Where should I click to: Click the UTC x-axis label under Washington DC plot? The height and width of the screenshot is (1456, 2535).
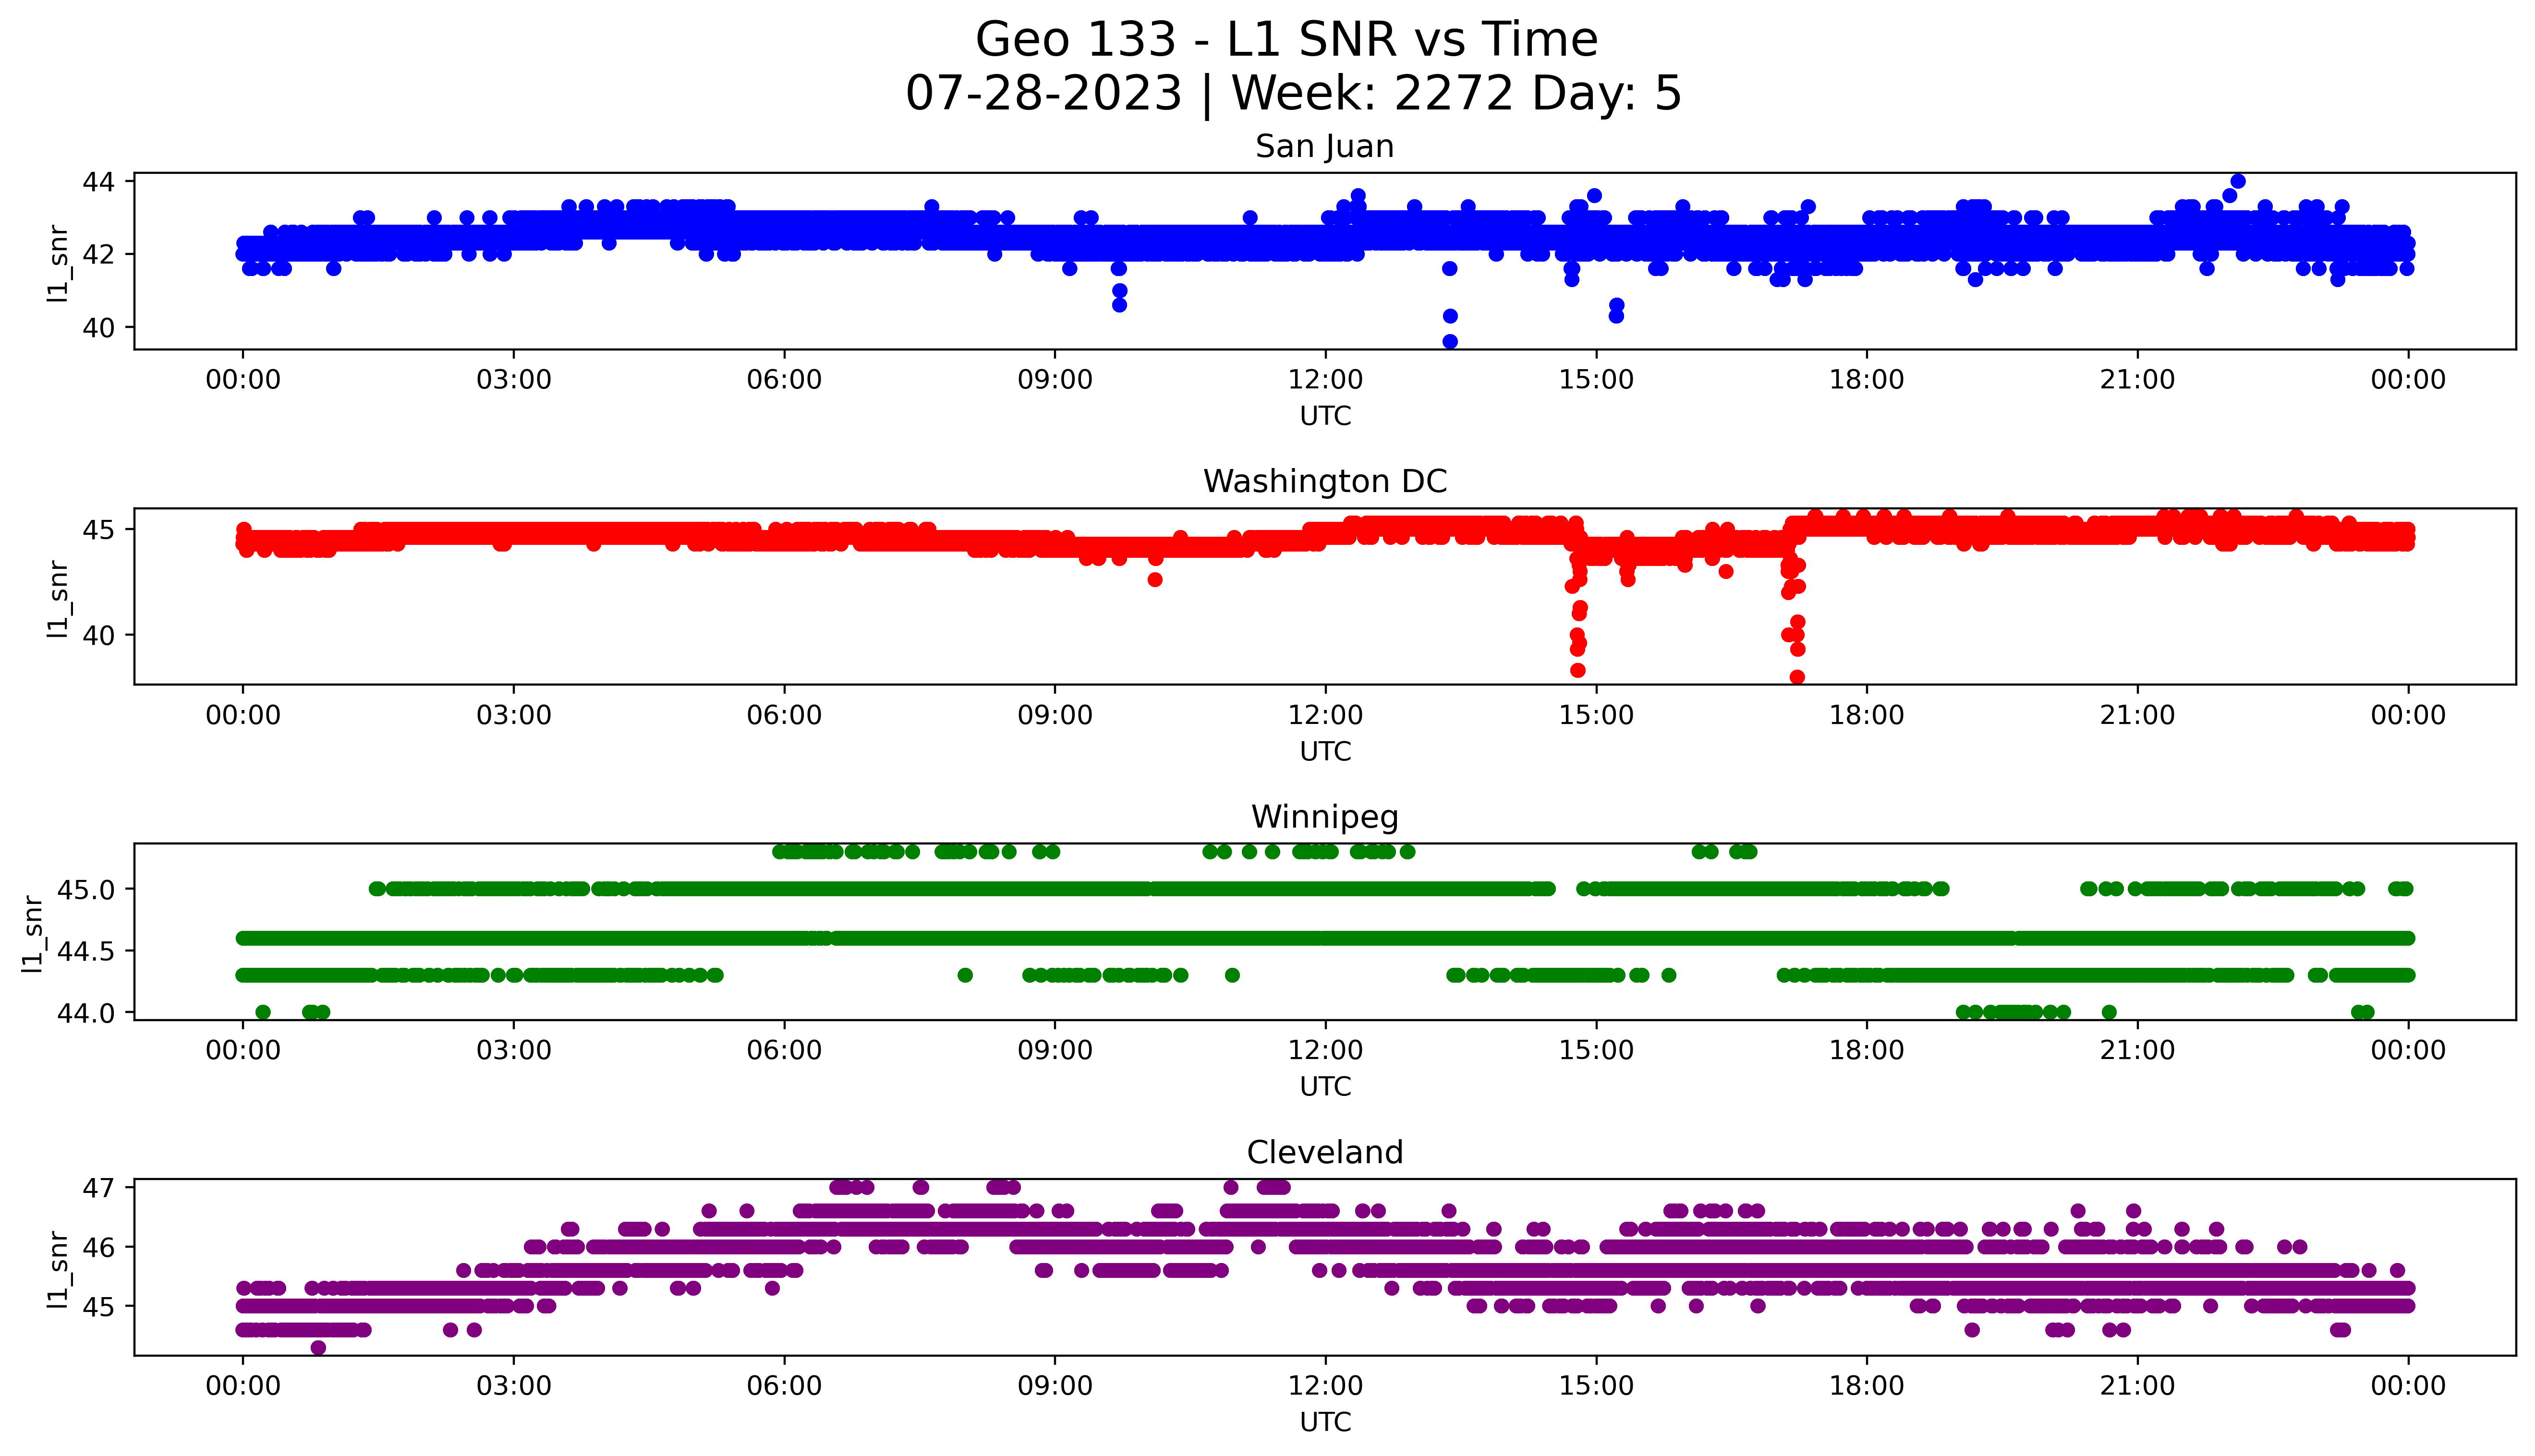(1325, 751)
